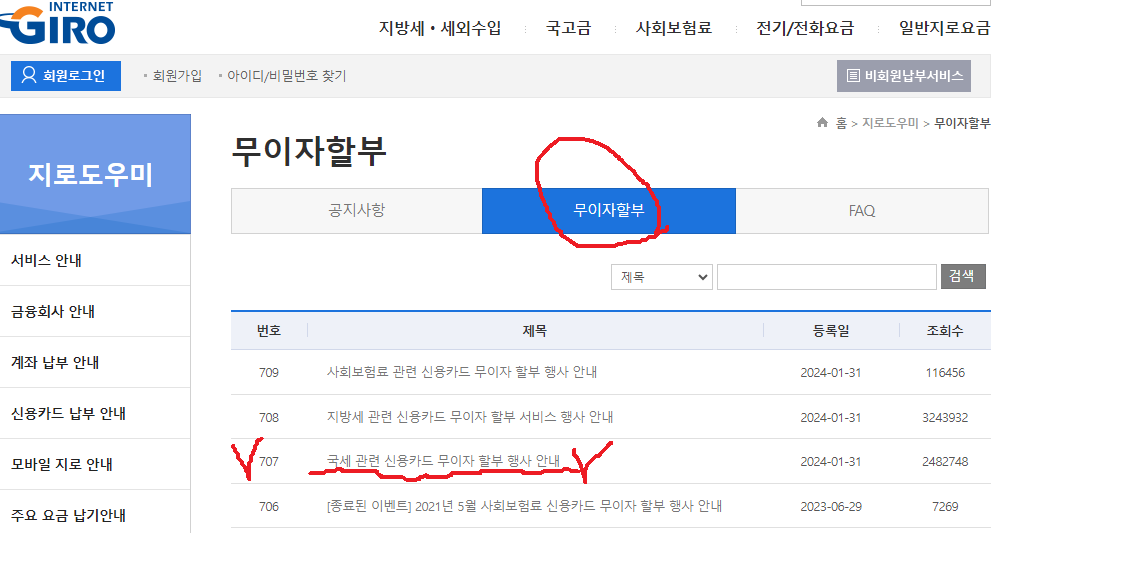Image resolution: width=1127 pixels, height=583 pixels.
Task: Click row number 707
Action: [x=269, y=462]
